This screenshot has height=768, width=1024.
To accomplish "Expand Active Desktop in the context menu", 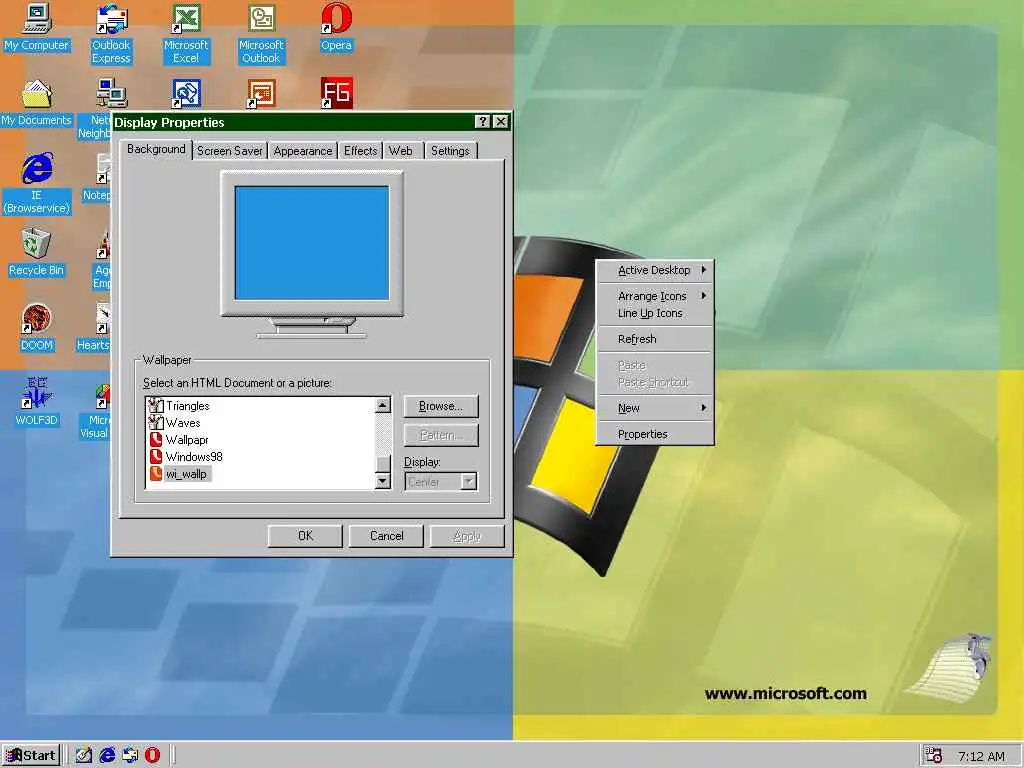I will [x=655, y=270].
